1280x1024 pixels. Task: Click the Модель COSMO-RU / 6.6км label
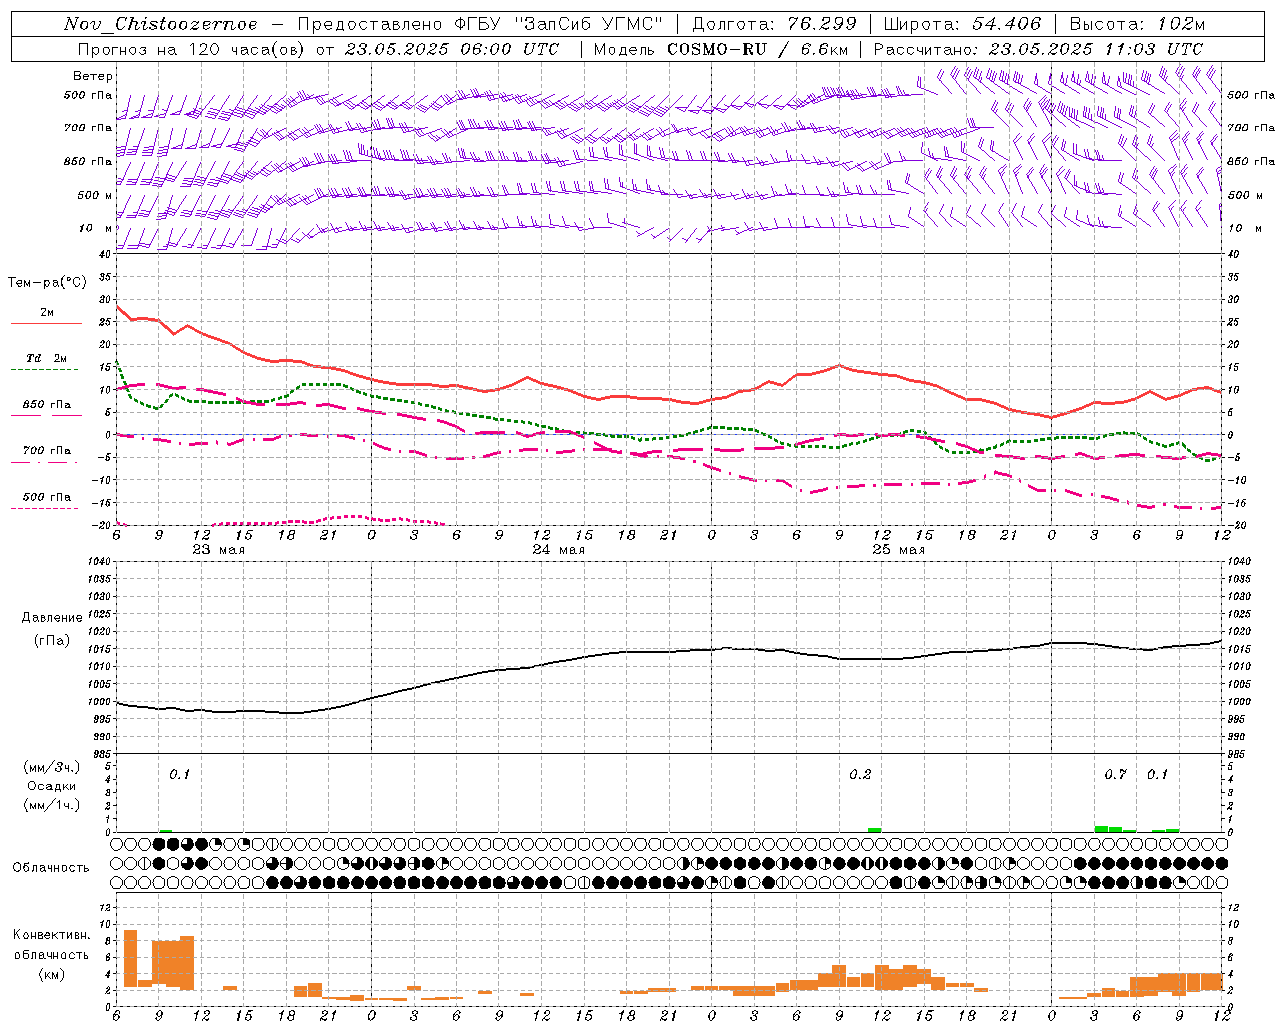pos(720,49)
